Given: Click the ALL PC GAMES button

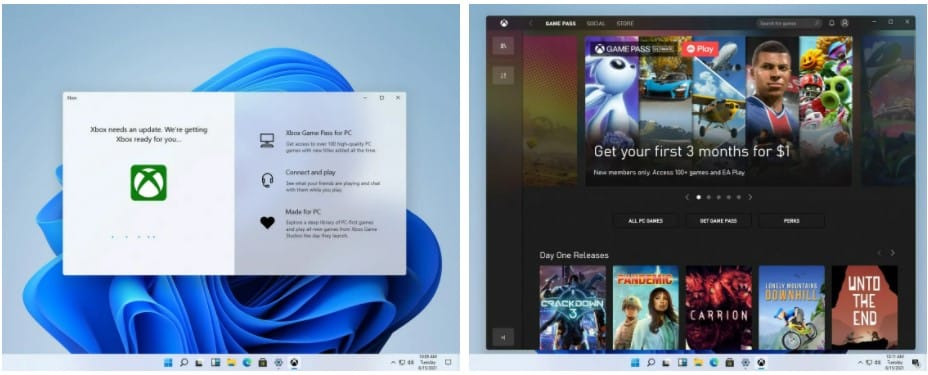Looking at the screenshot, I should [645, 221].
